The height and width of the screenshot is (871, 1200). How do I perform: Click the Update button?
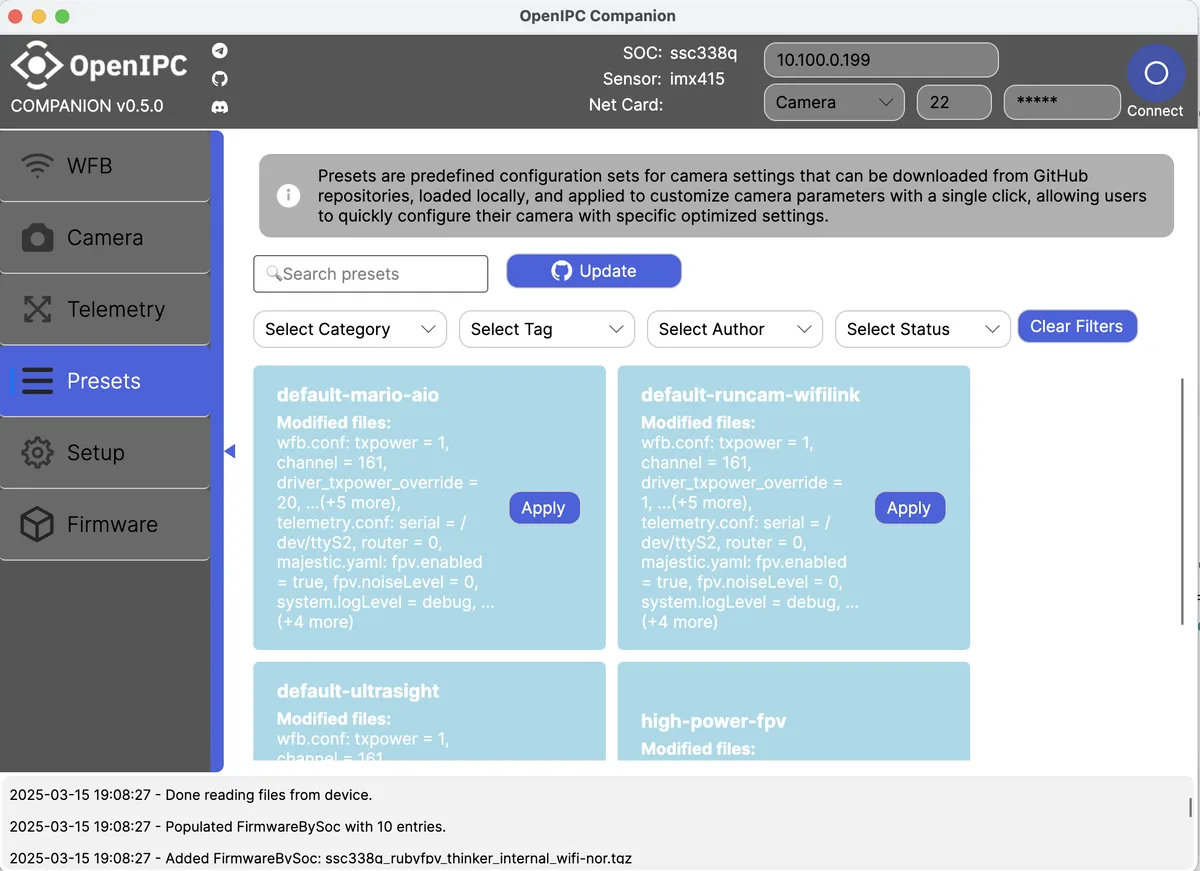[594, 271]
